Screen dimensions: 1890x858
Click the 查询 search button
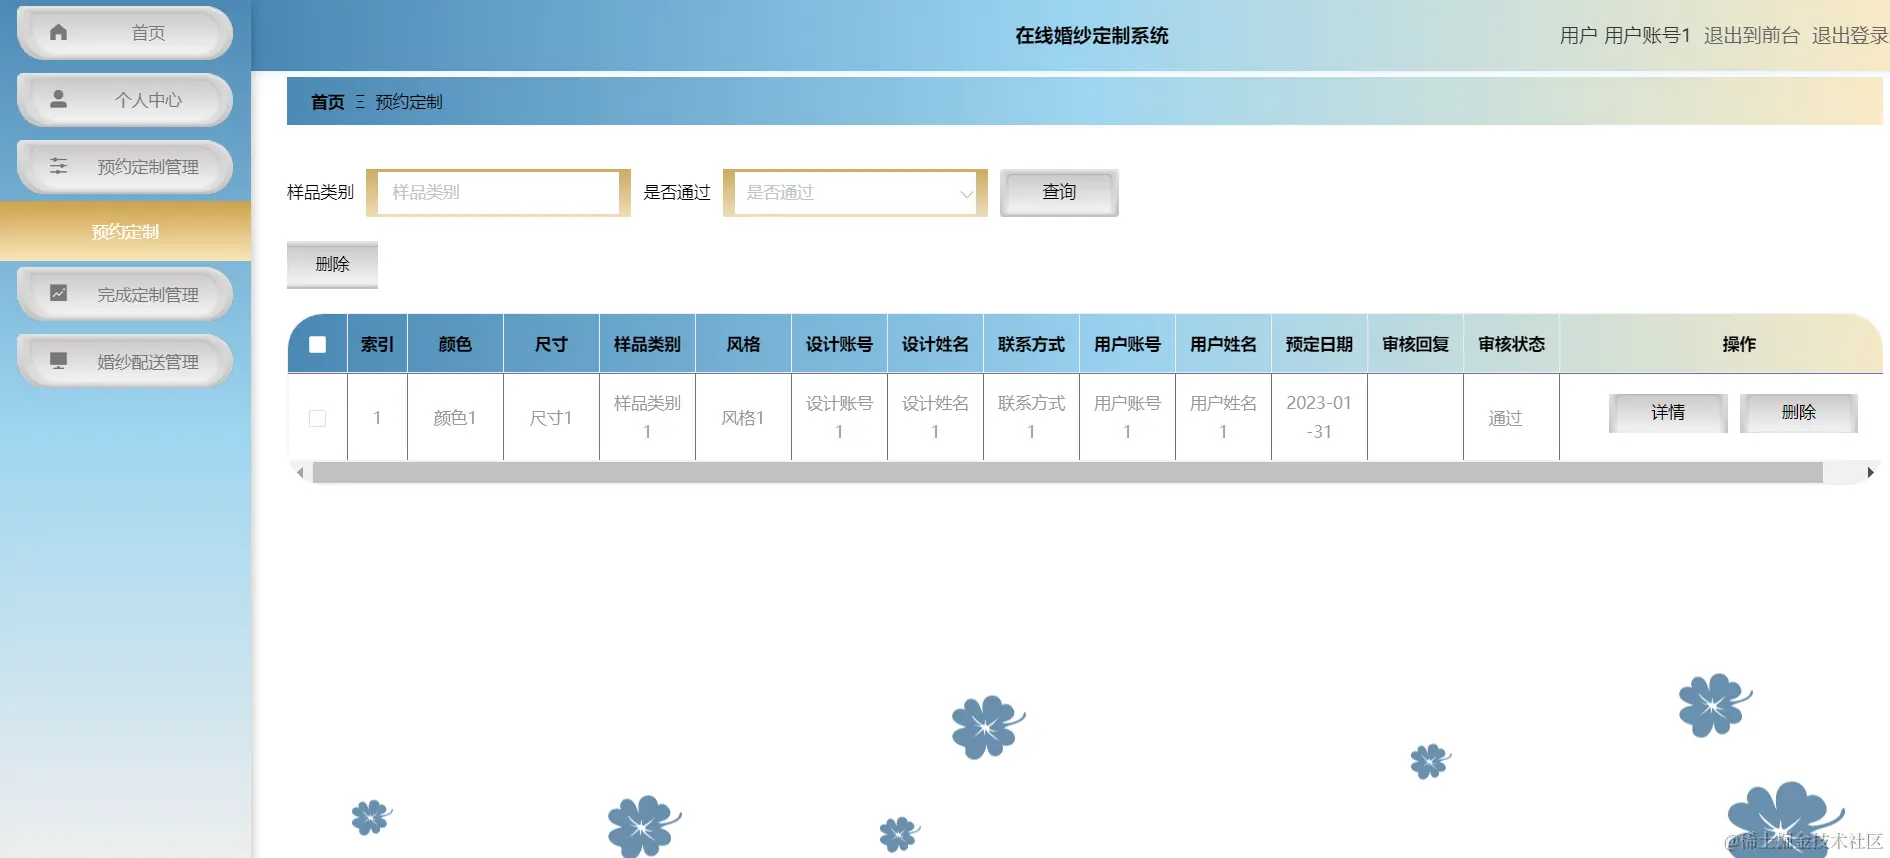1059,192
